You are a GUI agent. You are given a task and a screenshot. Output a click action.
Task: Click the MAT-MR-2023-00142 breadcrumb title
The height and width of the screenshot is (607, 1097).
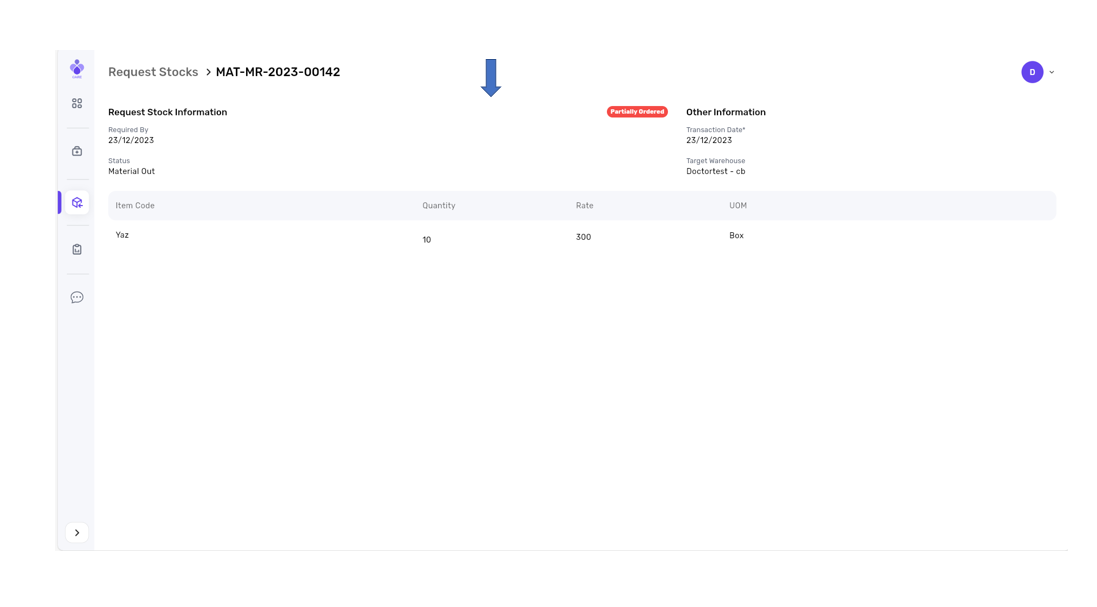coord(278,72)
